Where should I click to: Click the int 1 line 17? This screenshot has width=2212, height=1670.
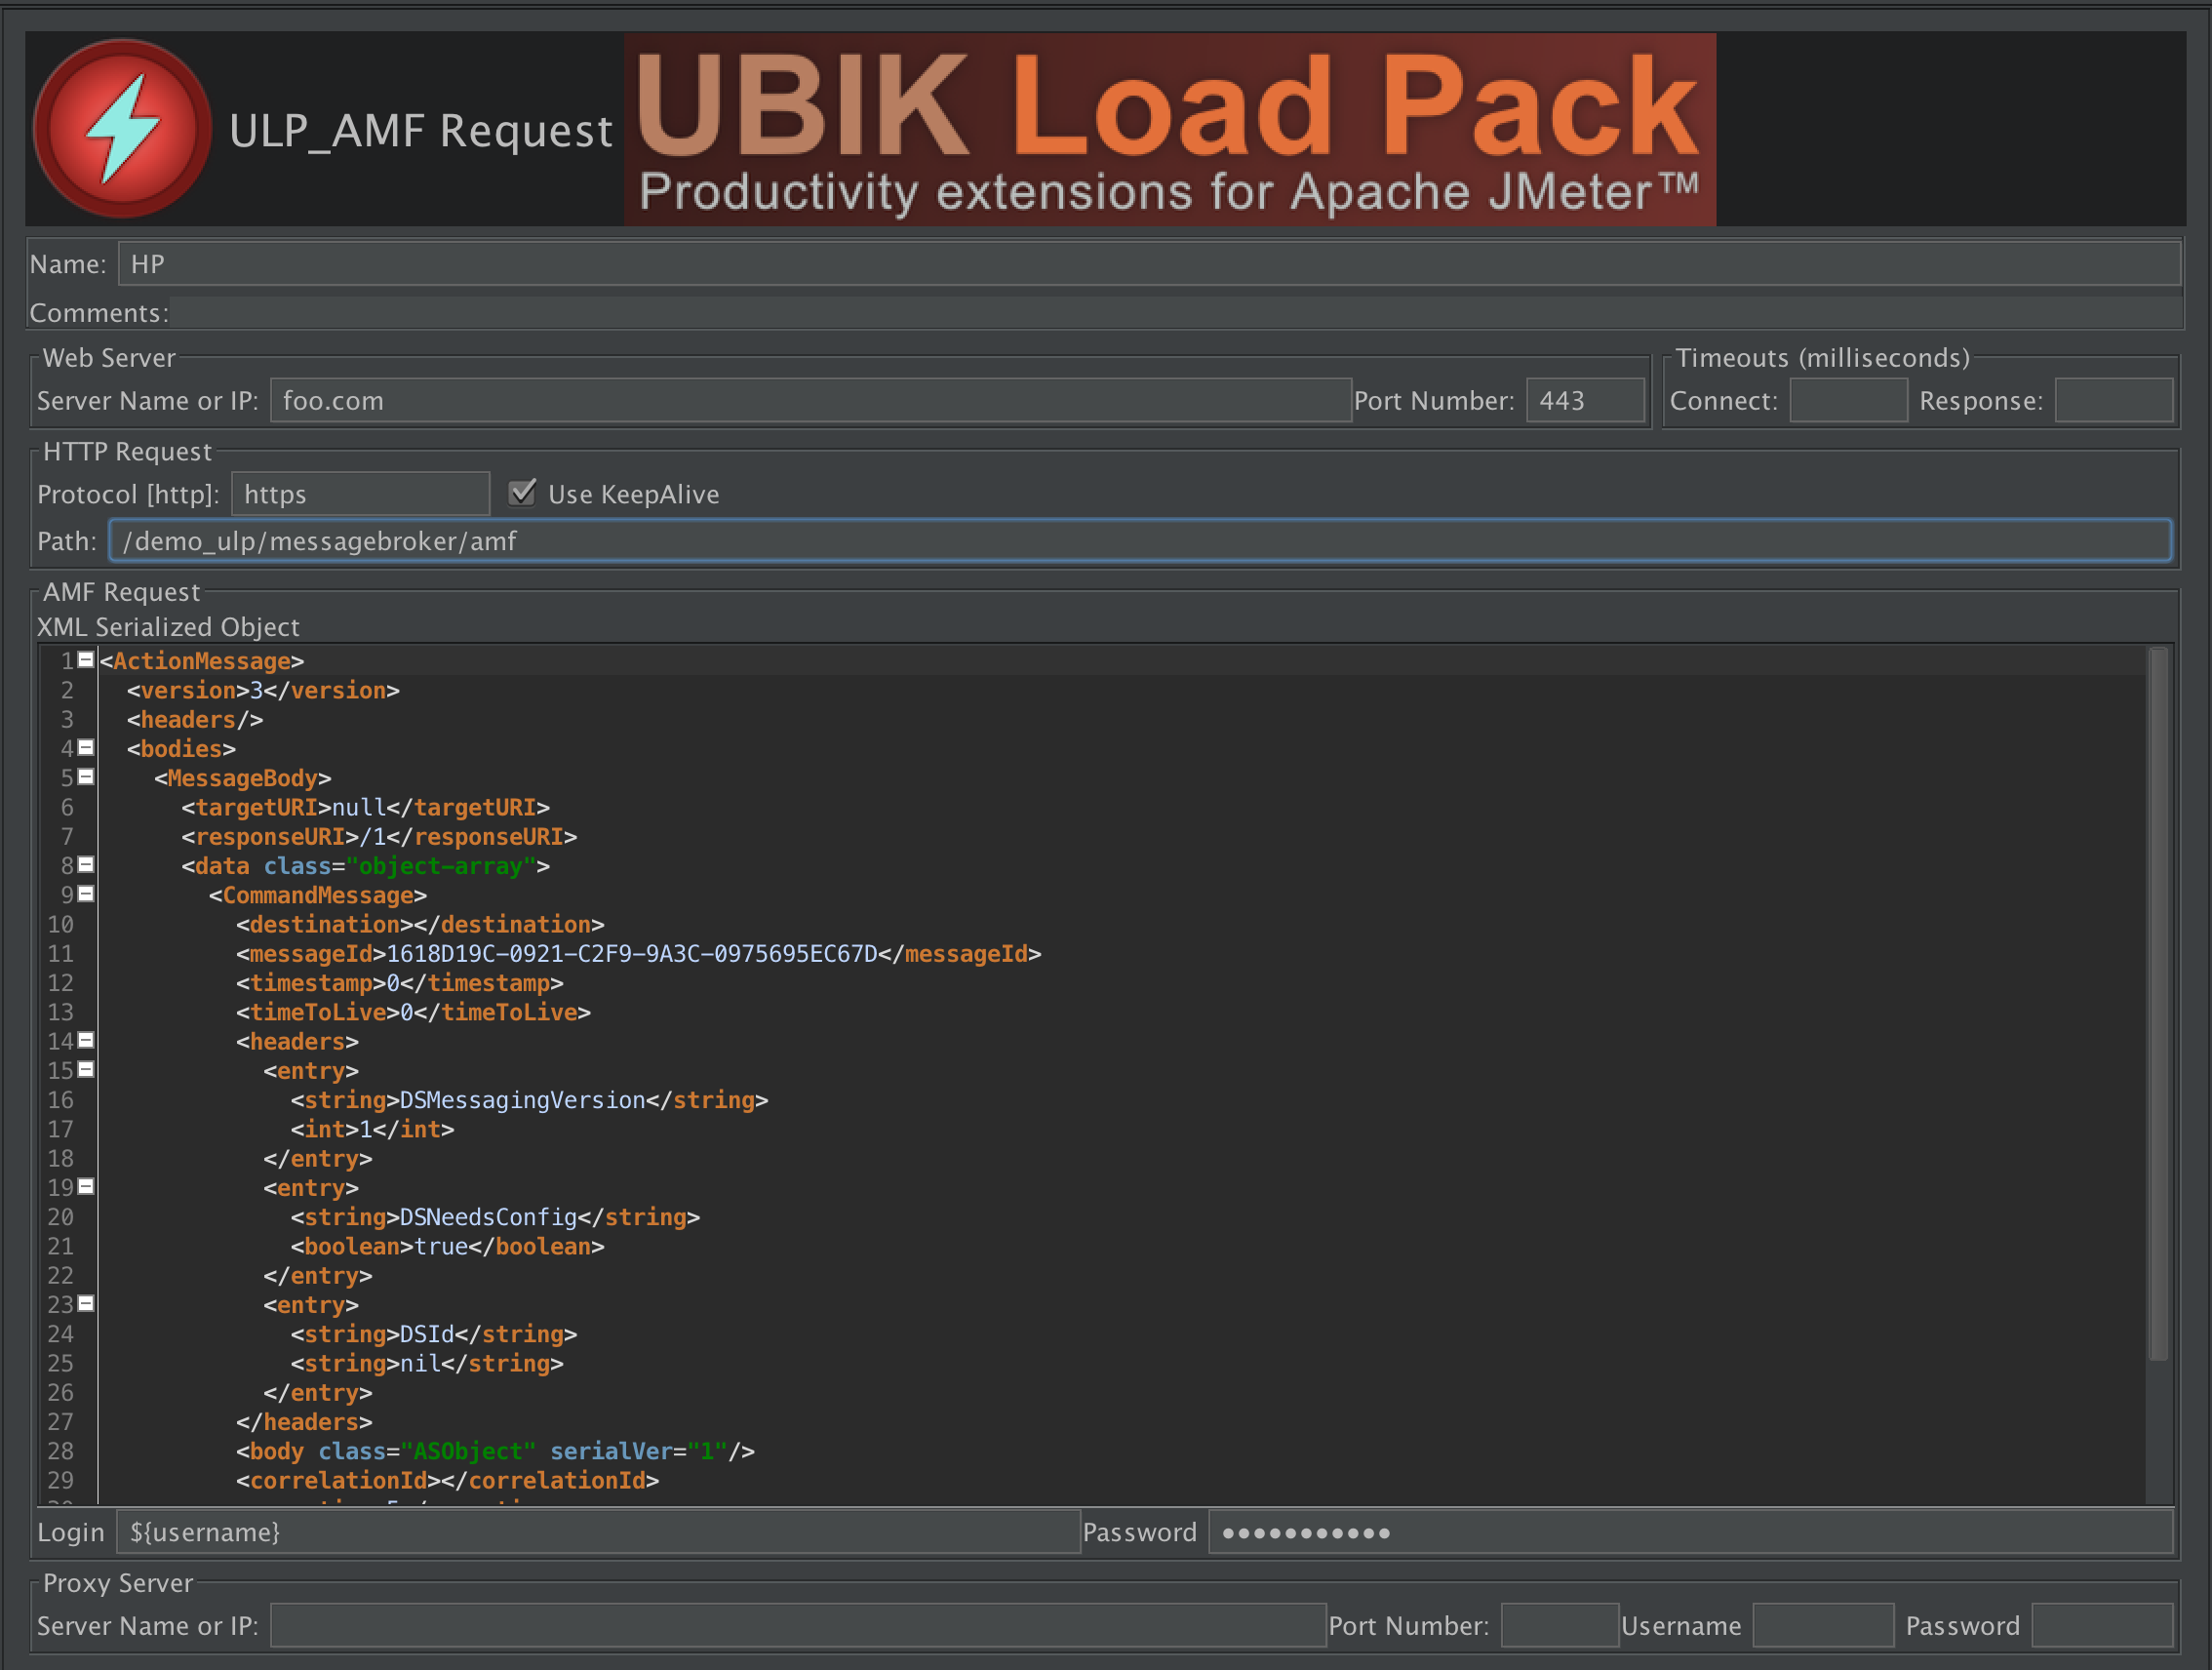point(372,1129)
